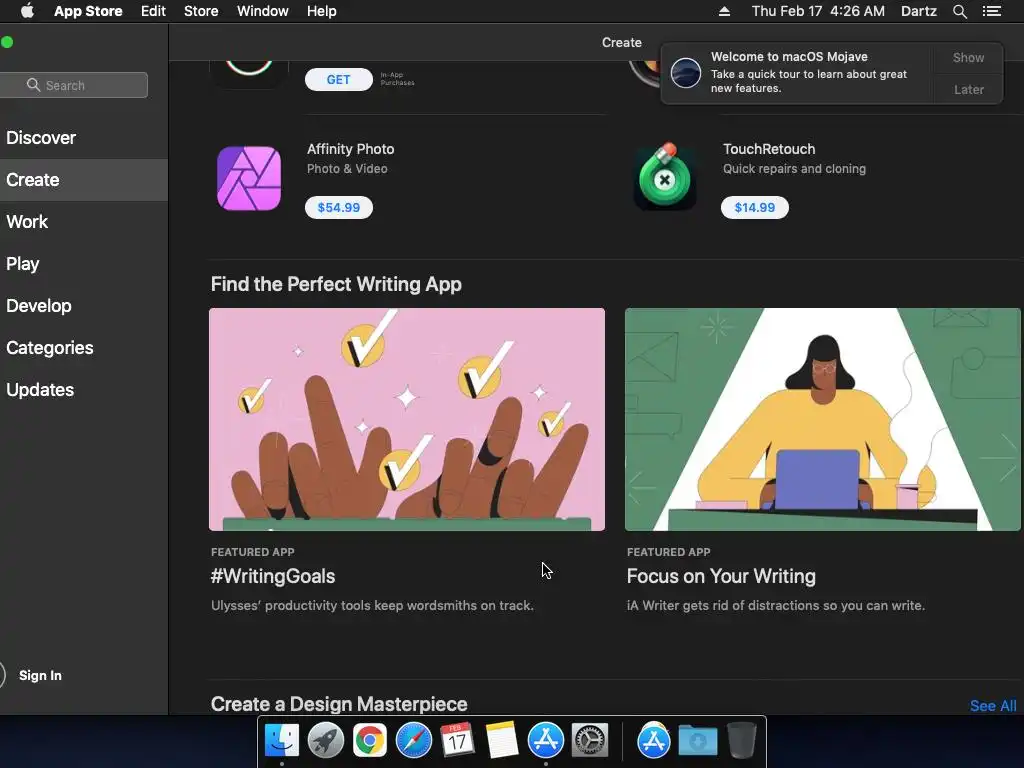Click the Apple logo menu

click(x=27, y=11)
